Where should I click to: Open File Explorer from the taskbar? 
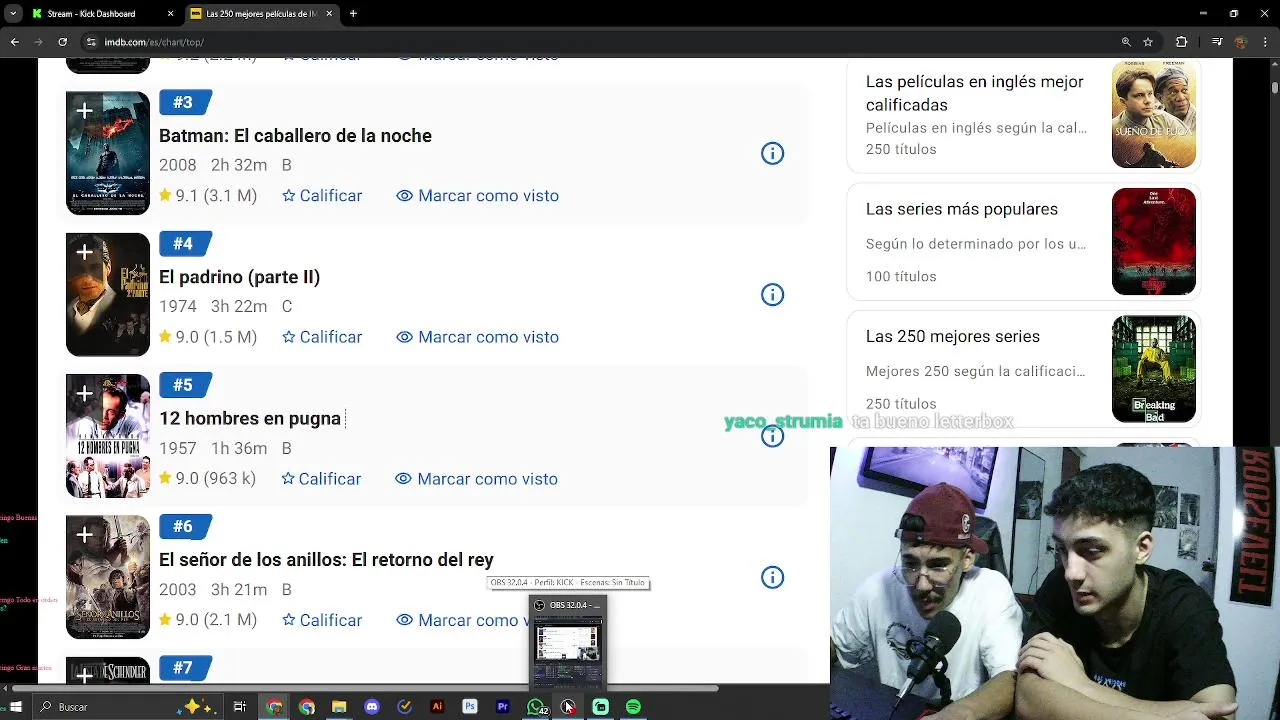click(339, 707)
